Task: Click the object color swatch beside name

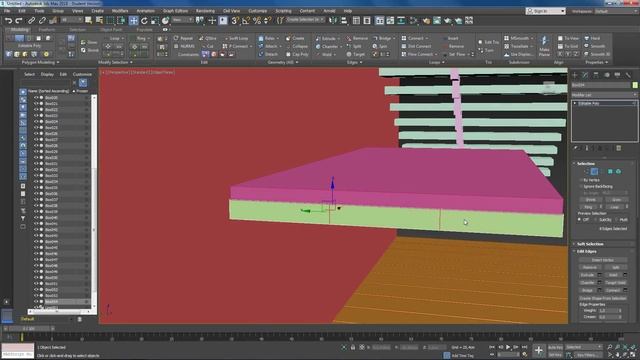Action: 635,85
